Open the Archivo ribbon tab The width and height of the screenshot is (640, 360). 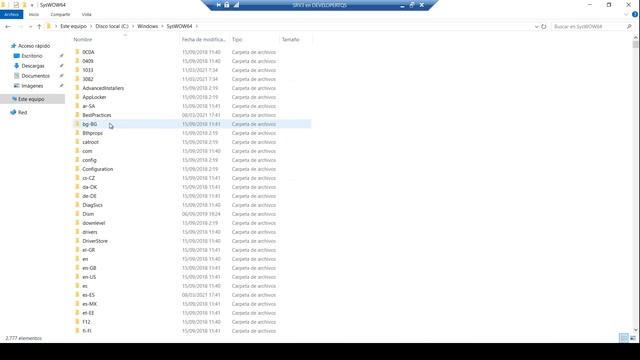click(x=11, y=14)
